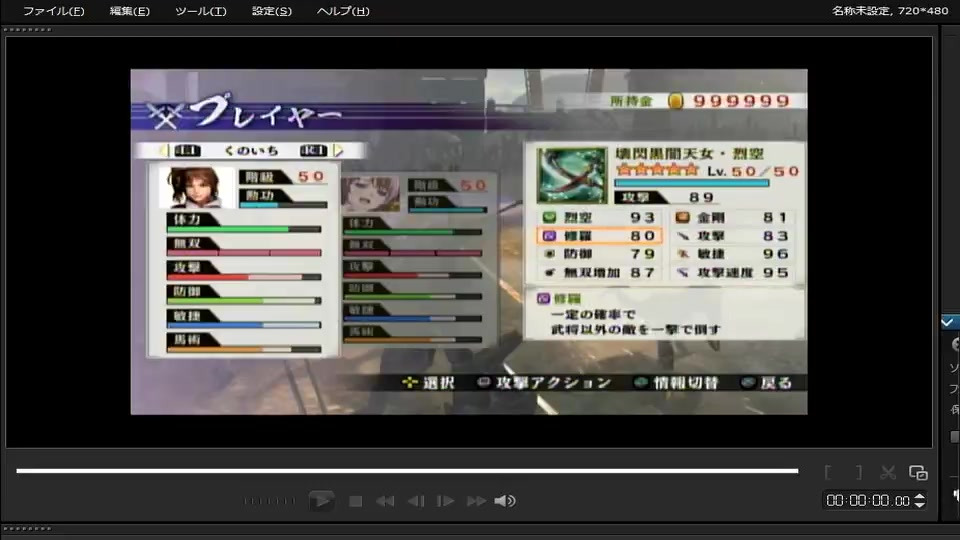Click the 修羅 description heading icon

543,299
